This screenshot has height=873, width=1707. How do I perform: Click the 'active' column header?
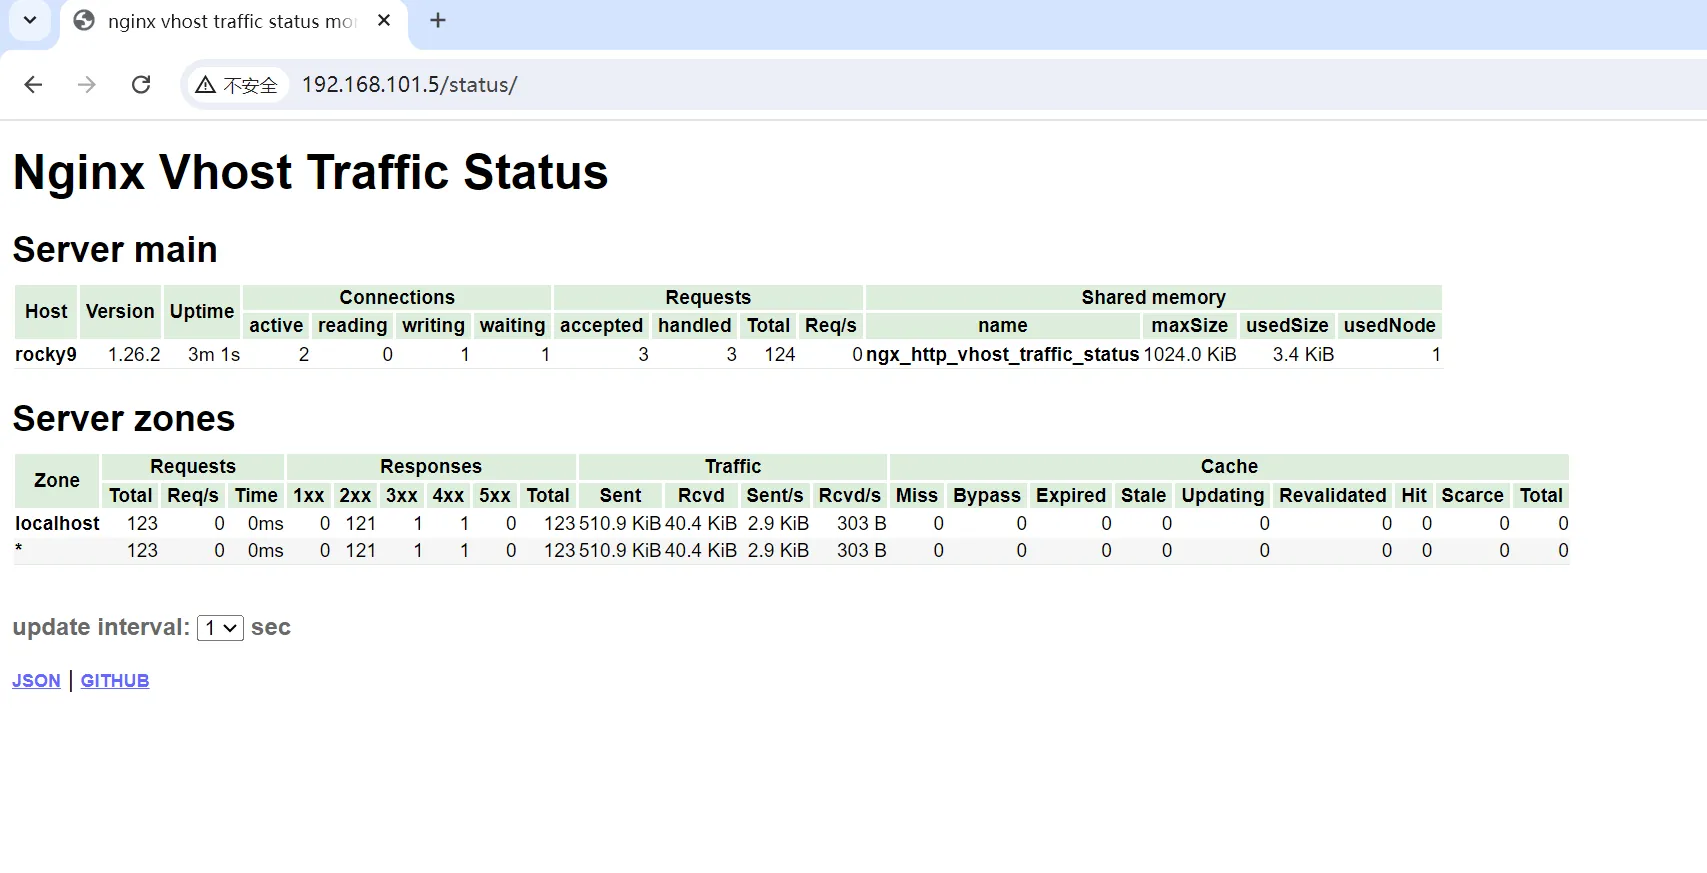pos(276,325)
